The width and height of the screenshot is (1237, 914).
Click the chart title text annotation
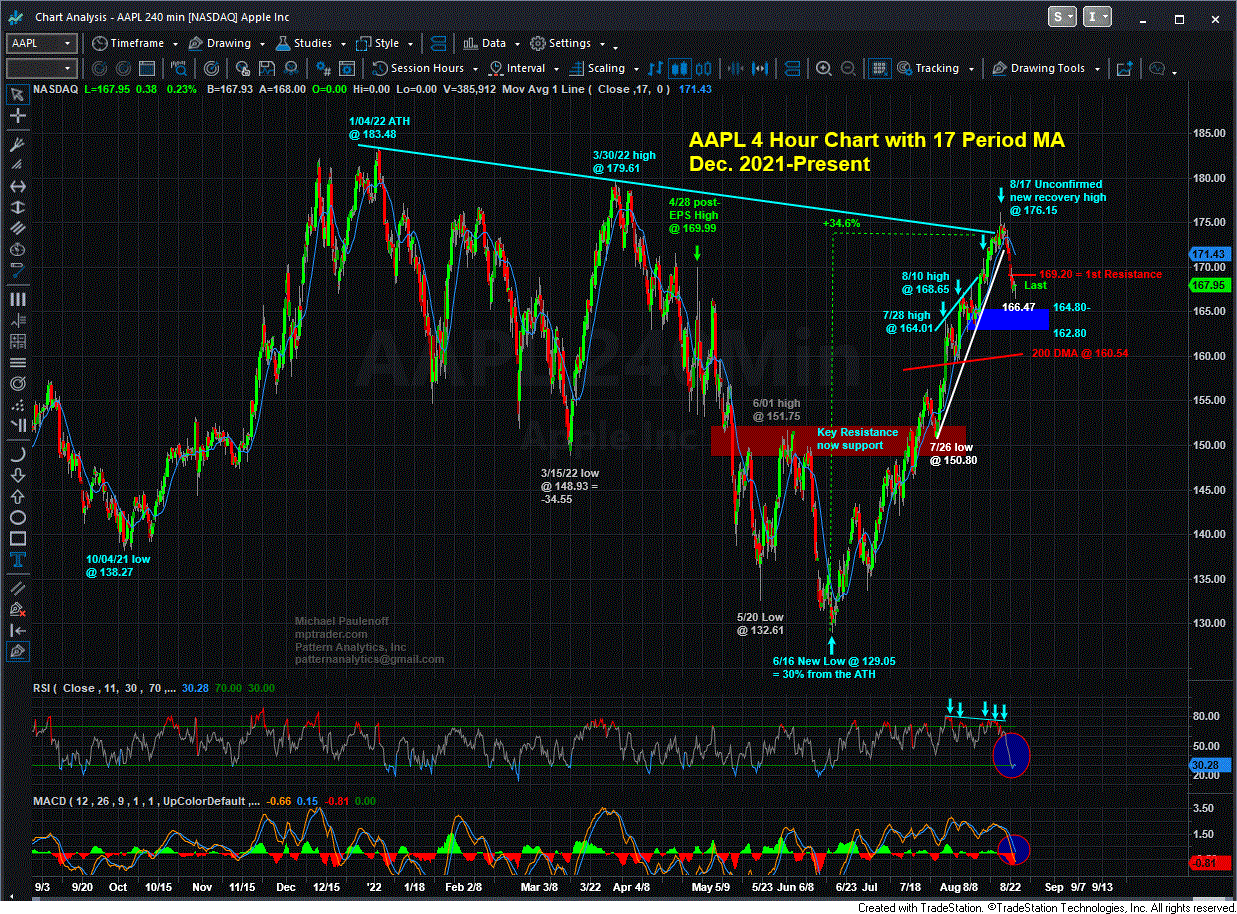(x=876, y=152)
